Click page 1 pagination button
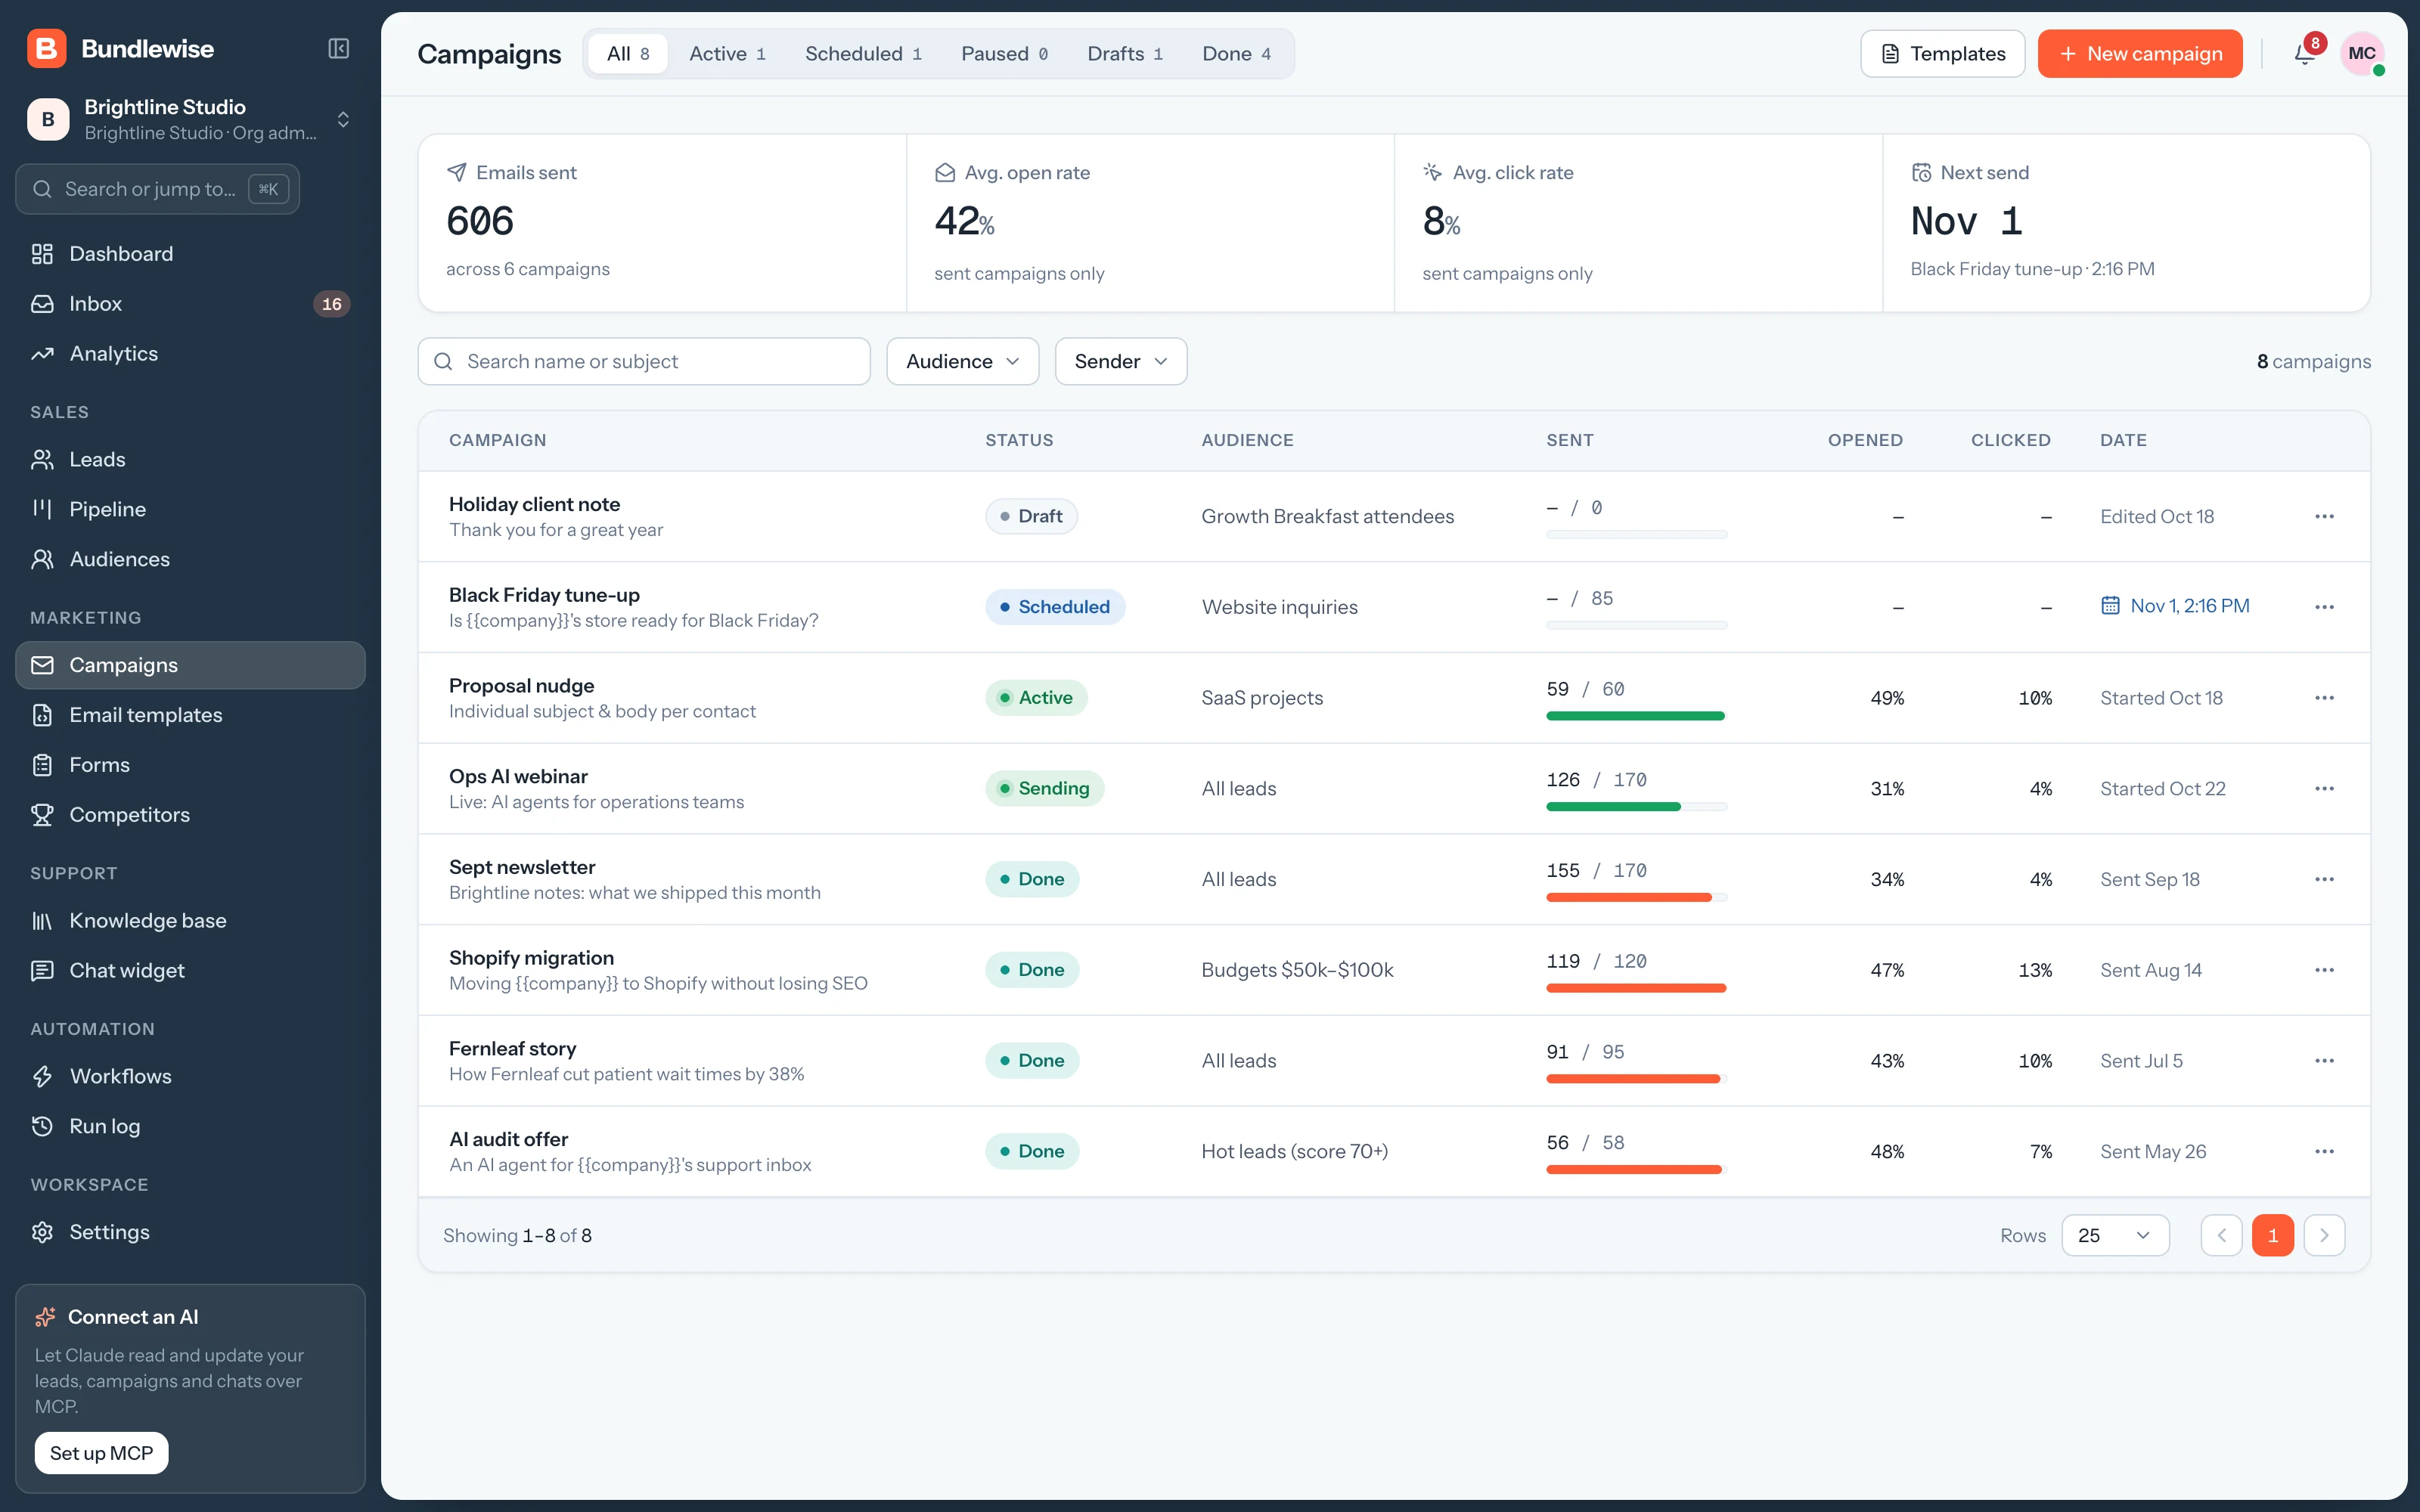The width and height of the screenshot is (2420, 1512). click(2272, 1236)
